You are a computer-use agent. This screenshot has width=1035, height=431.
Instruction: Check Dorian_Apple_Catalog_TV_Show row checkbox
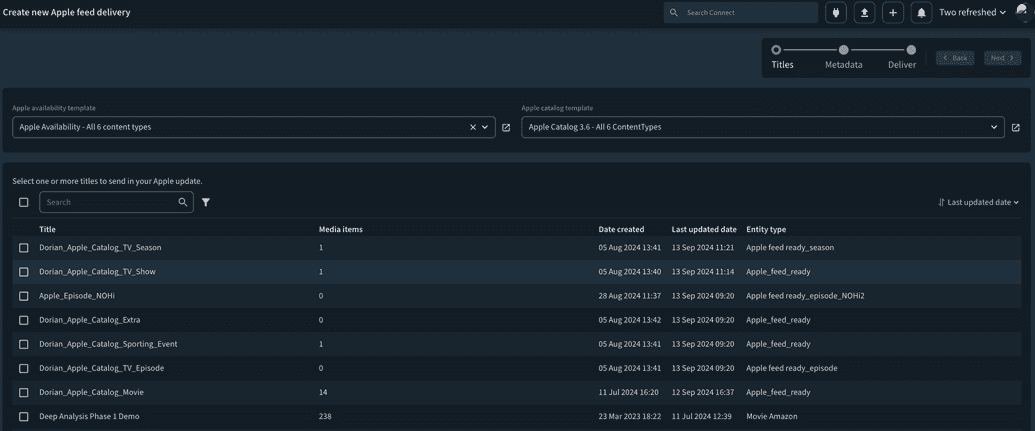24,272
